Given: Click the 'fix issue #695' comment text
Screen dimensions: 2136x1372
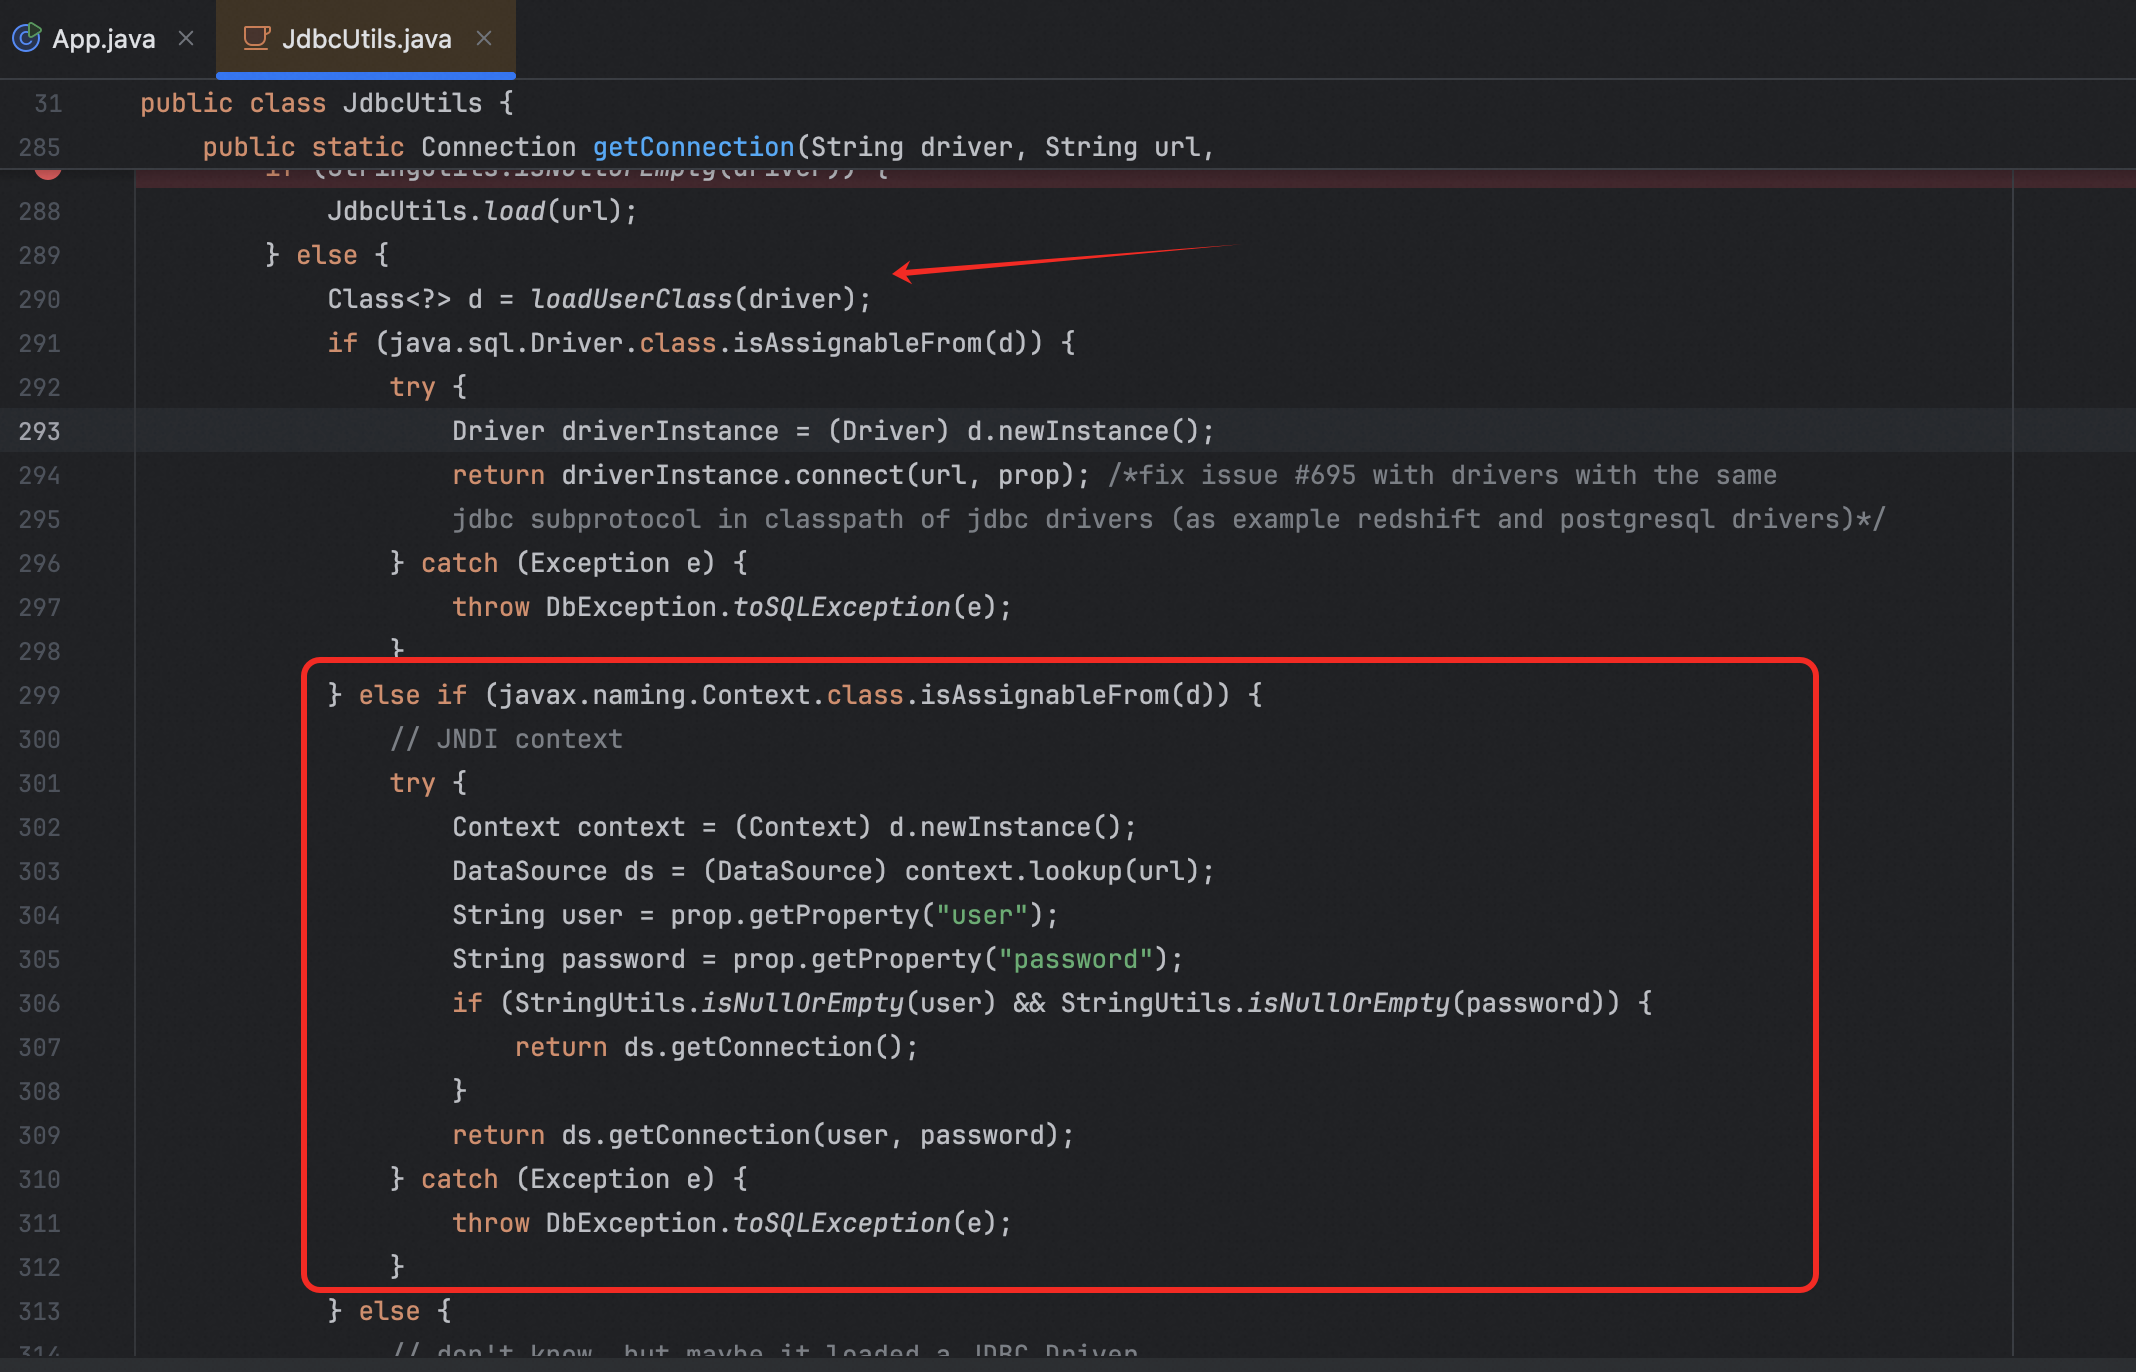Looking at the screenshot, I should [1248, 475].
